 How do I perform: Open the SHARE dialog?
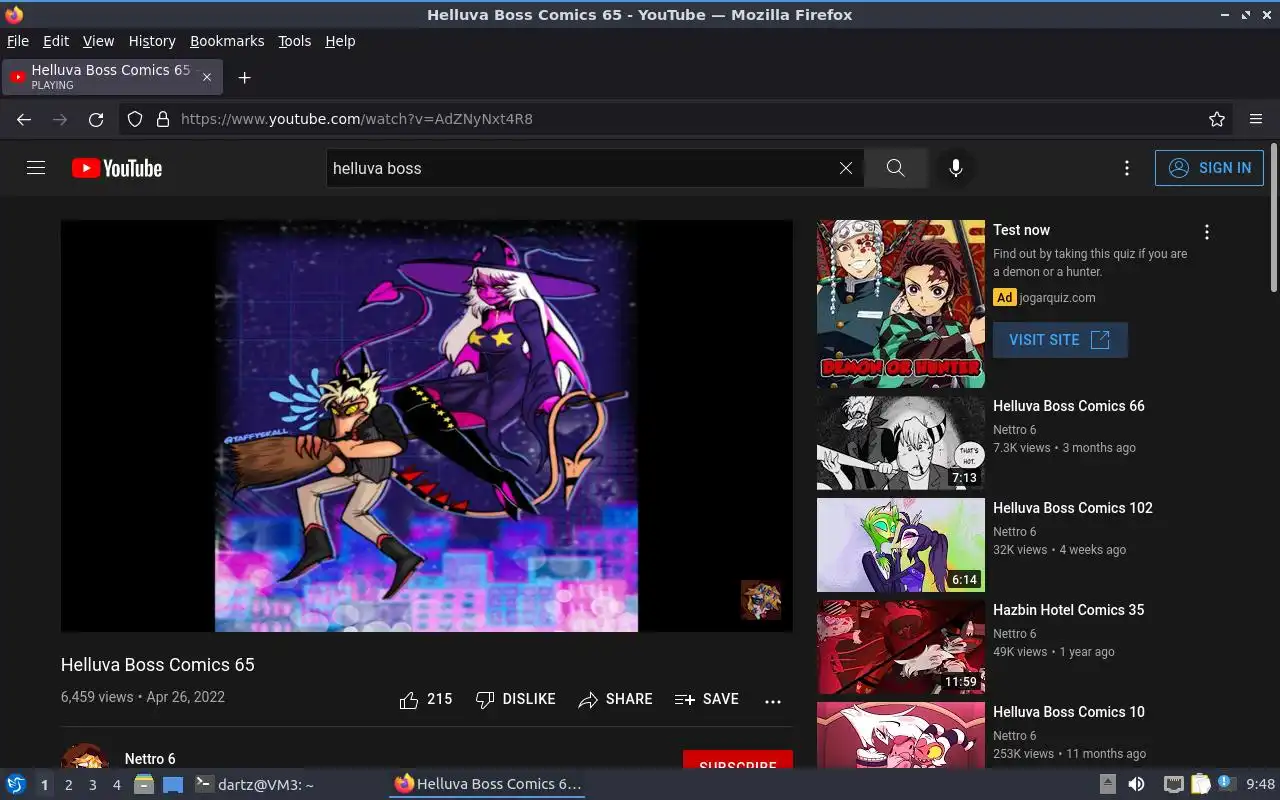(x=615, y=700)
